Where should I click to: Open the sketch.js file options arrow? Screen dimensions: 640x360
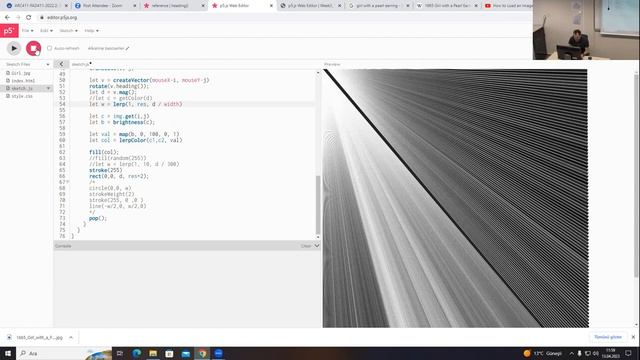pos(48,89)
